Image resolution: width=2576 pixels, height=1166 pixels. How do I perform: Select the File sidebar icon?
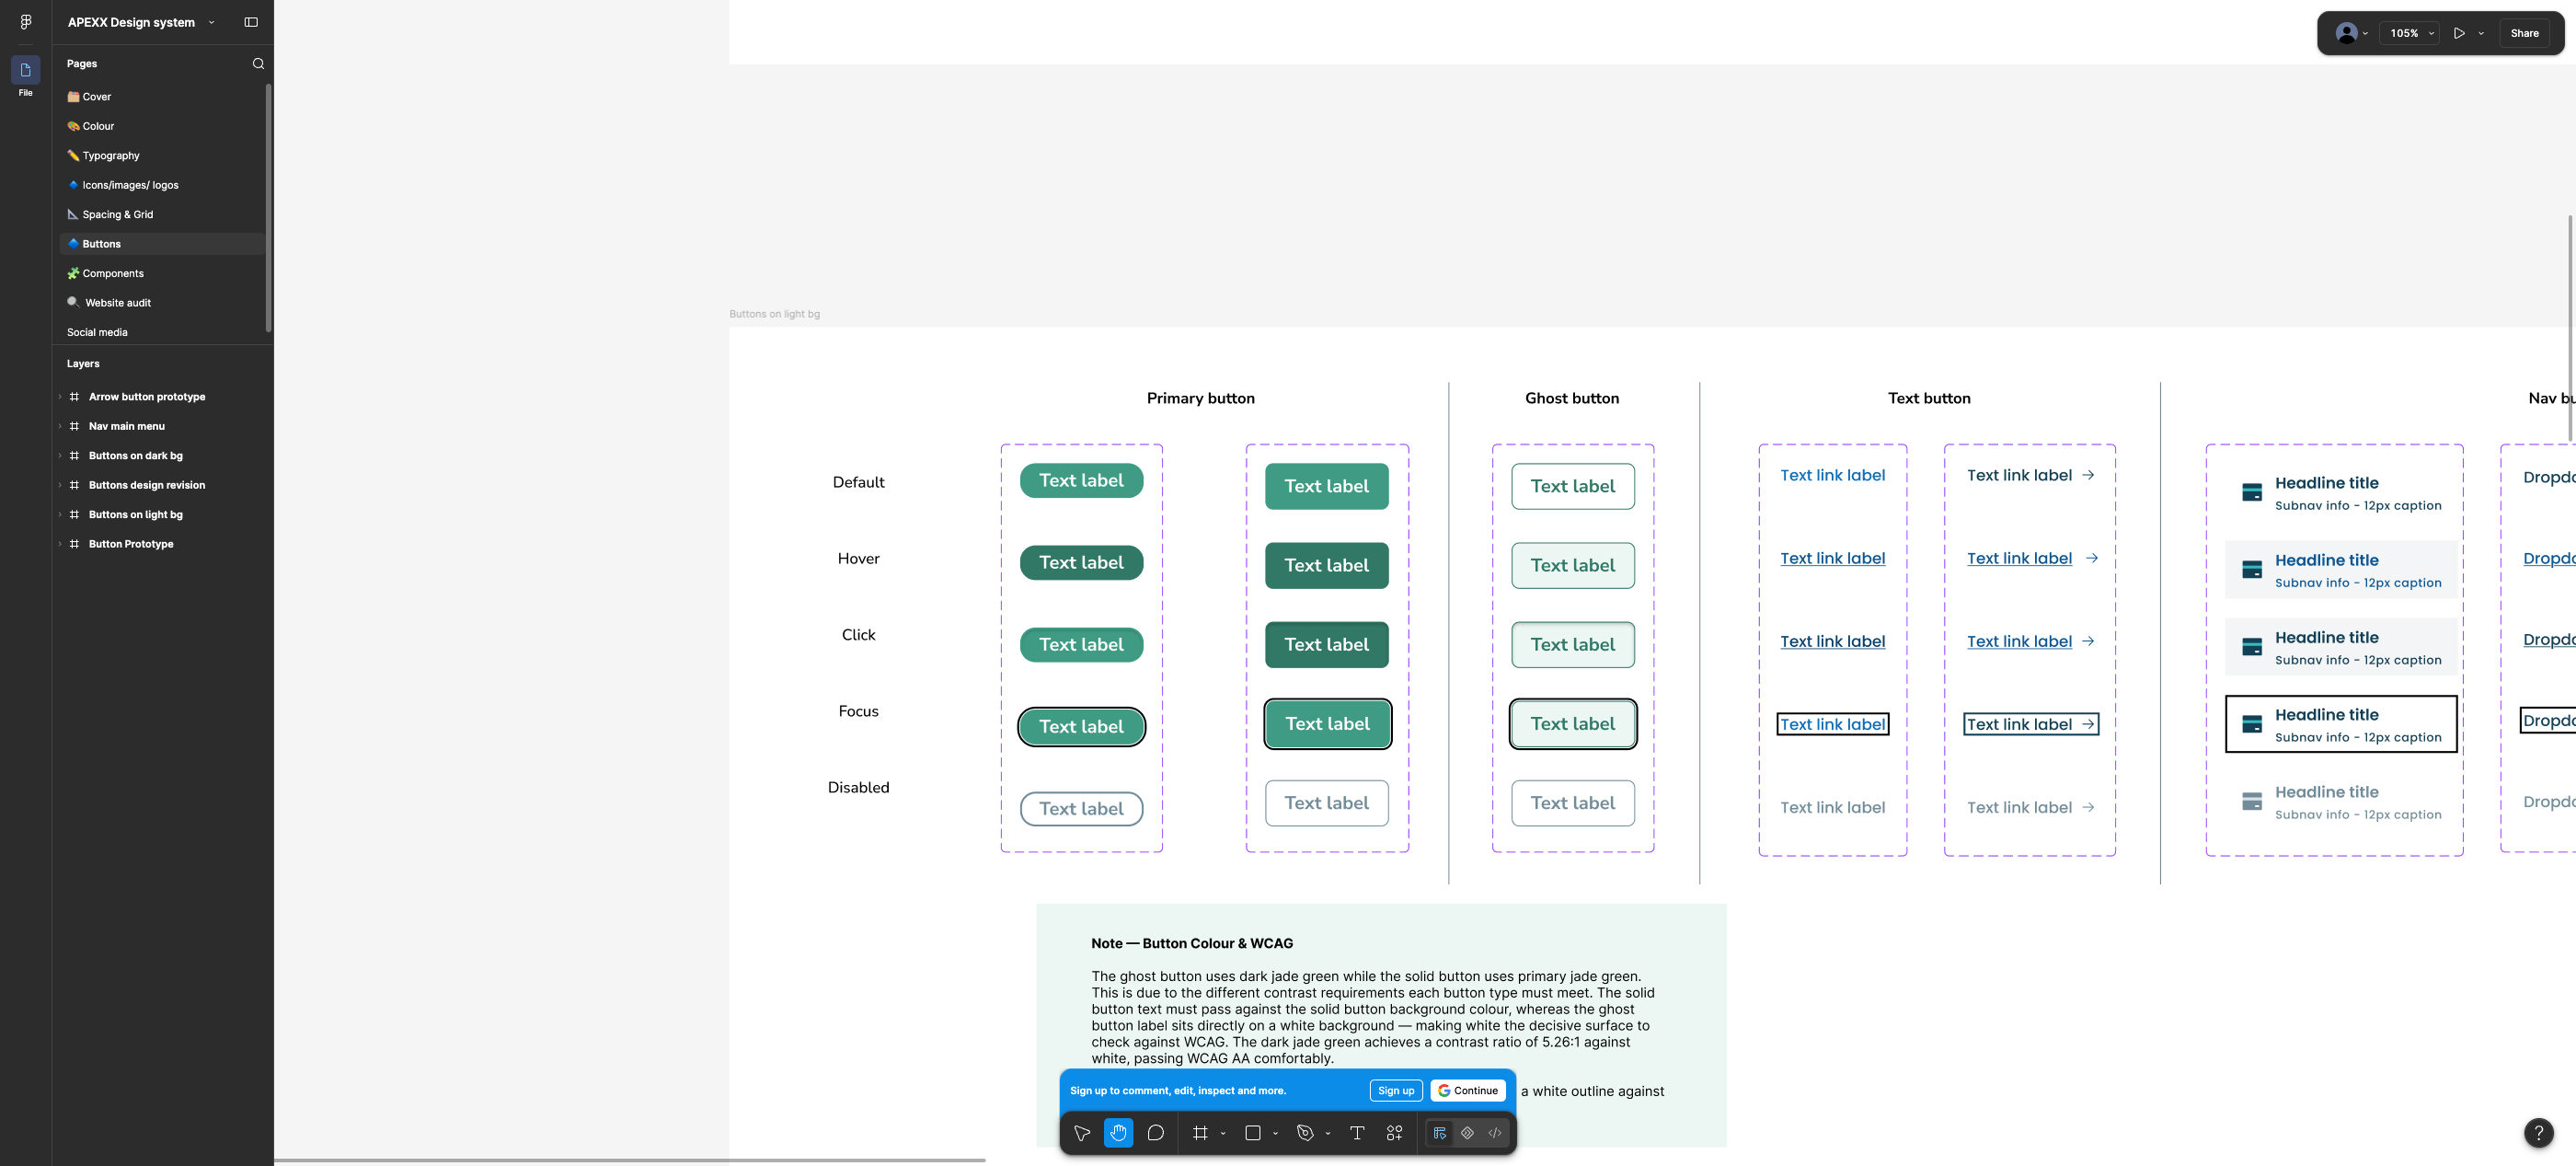[x=25, y=70]
